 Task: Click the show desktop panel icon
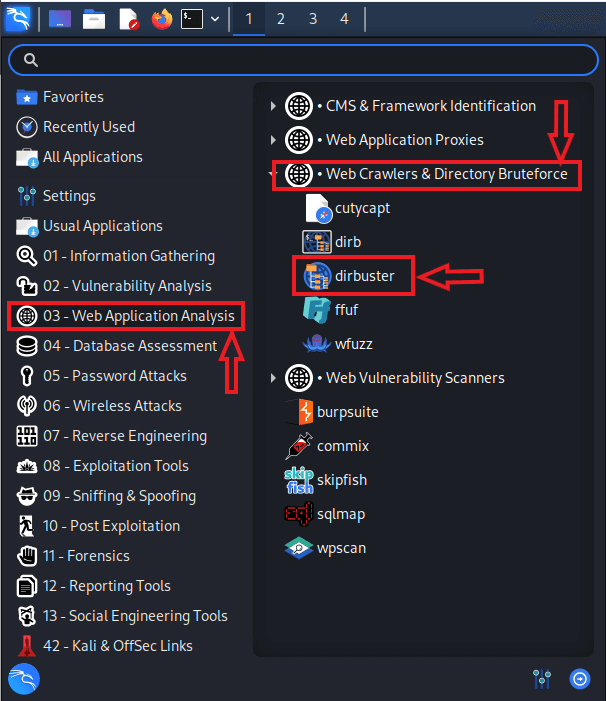60,19
